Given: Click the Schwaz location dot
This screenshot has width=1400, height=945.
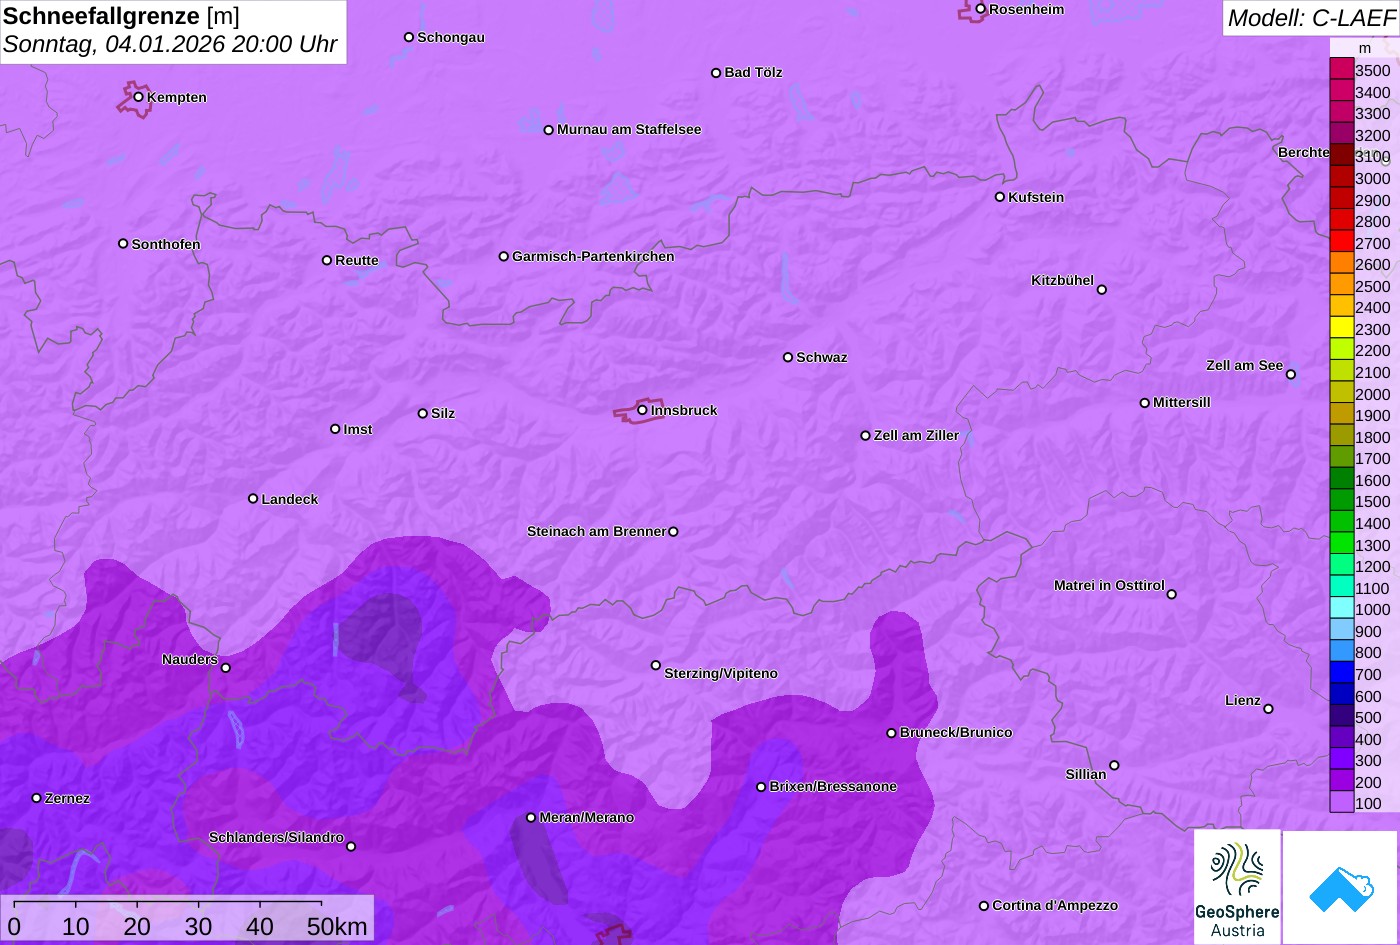Looking at the screenshot, I should click(787, 357).
